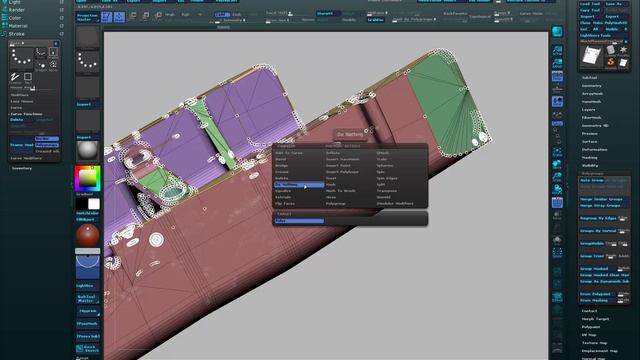Screen dimensions: 640x360
Task: Choose QMesh in ZModeler polygon actions
Action: tap(383, 153)
